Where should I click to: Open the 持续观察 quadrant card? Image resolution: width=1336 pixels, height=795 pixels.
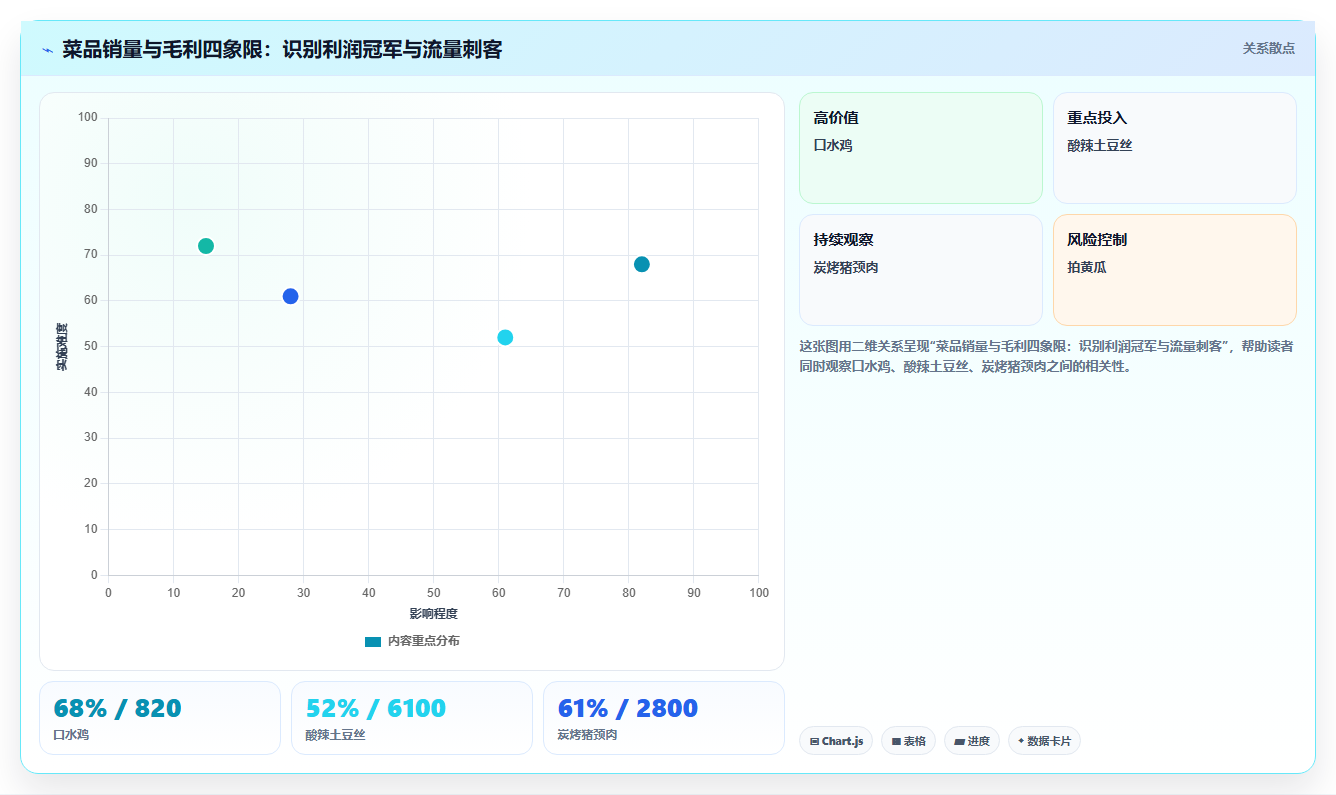[921, 270]
